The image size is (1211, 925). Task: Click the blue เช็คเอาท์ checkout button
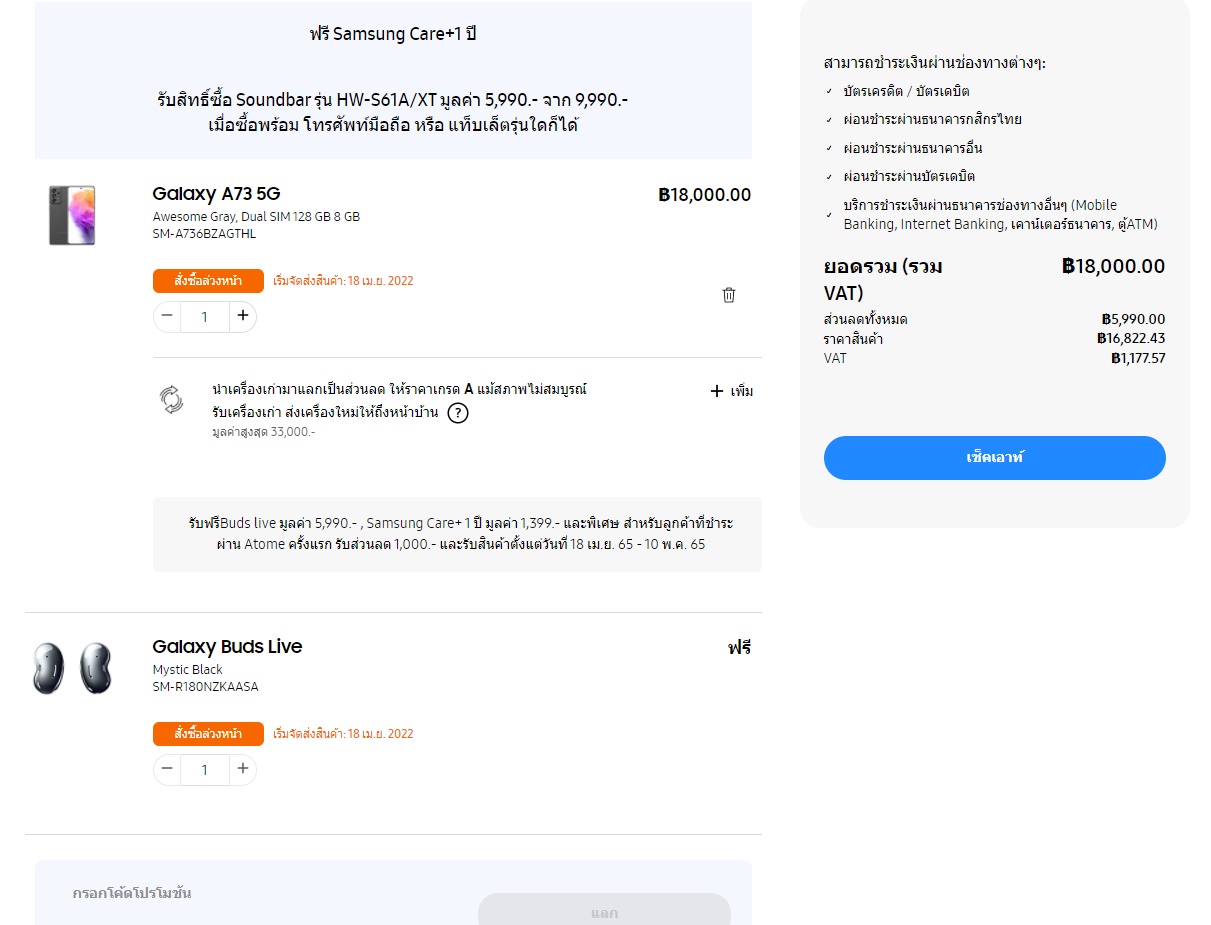[994, 458]
